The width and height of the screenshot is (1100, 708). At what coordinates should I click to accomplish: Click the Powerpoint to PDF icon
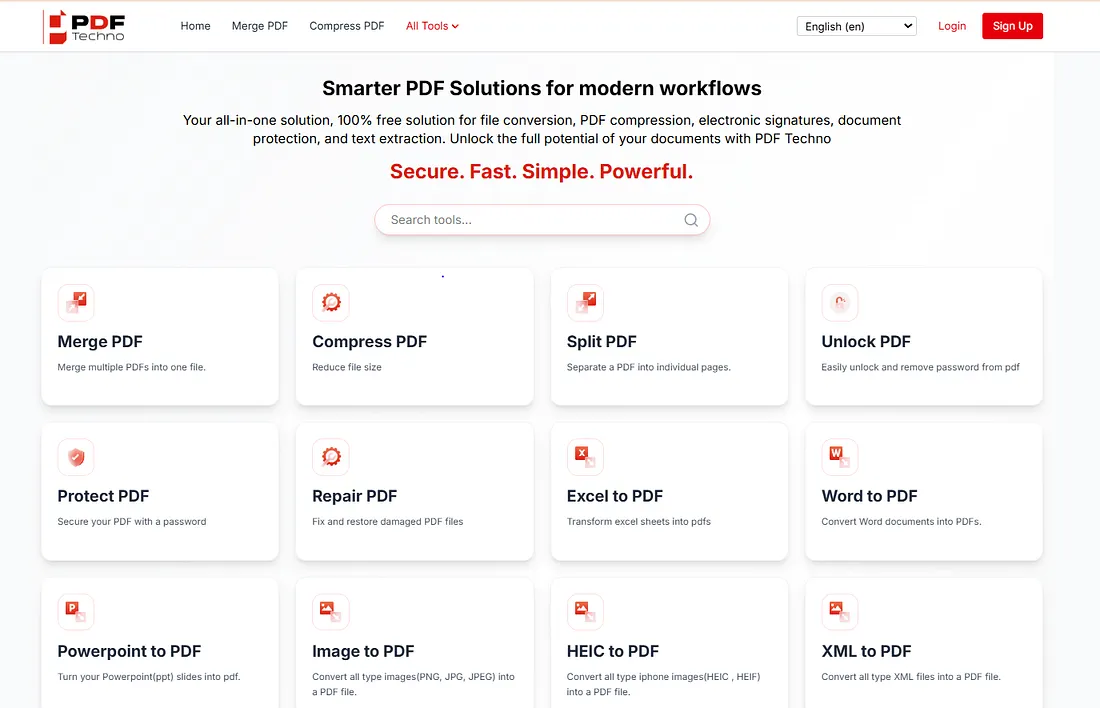point(76,612)
